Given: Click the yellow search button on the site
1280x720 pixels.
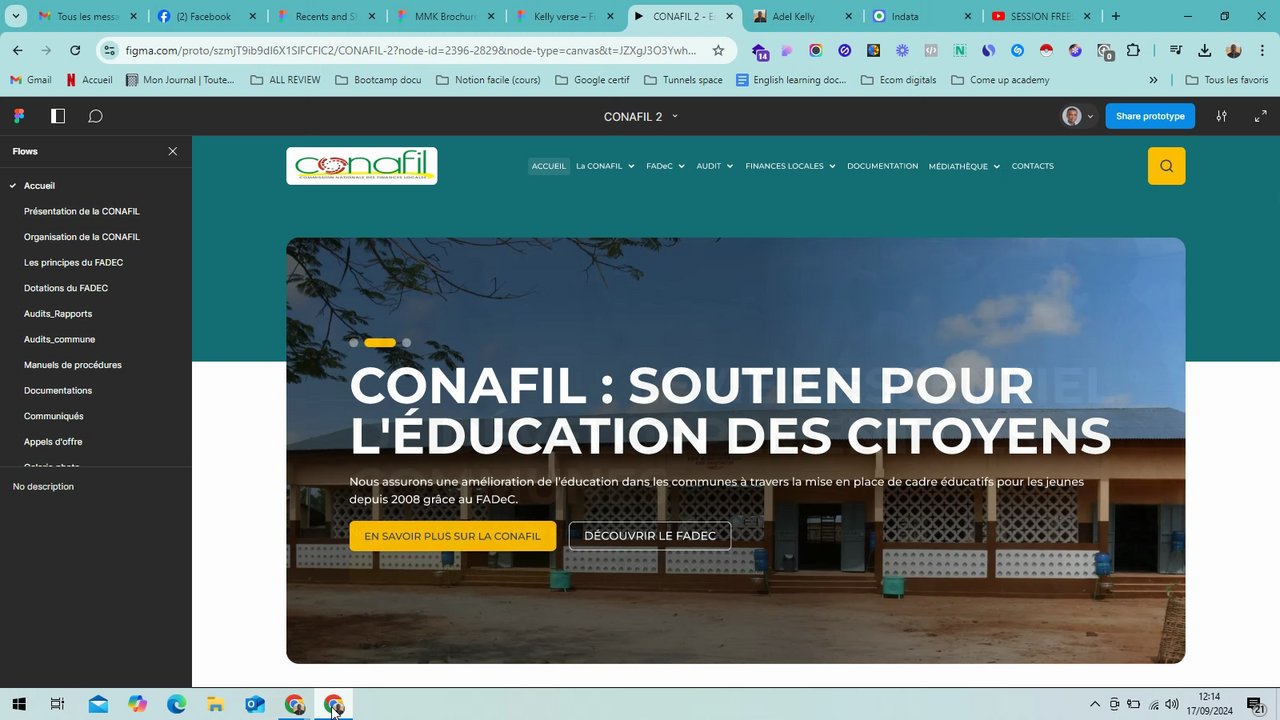Looking at the screenshot, I should (1166, 166).
